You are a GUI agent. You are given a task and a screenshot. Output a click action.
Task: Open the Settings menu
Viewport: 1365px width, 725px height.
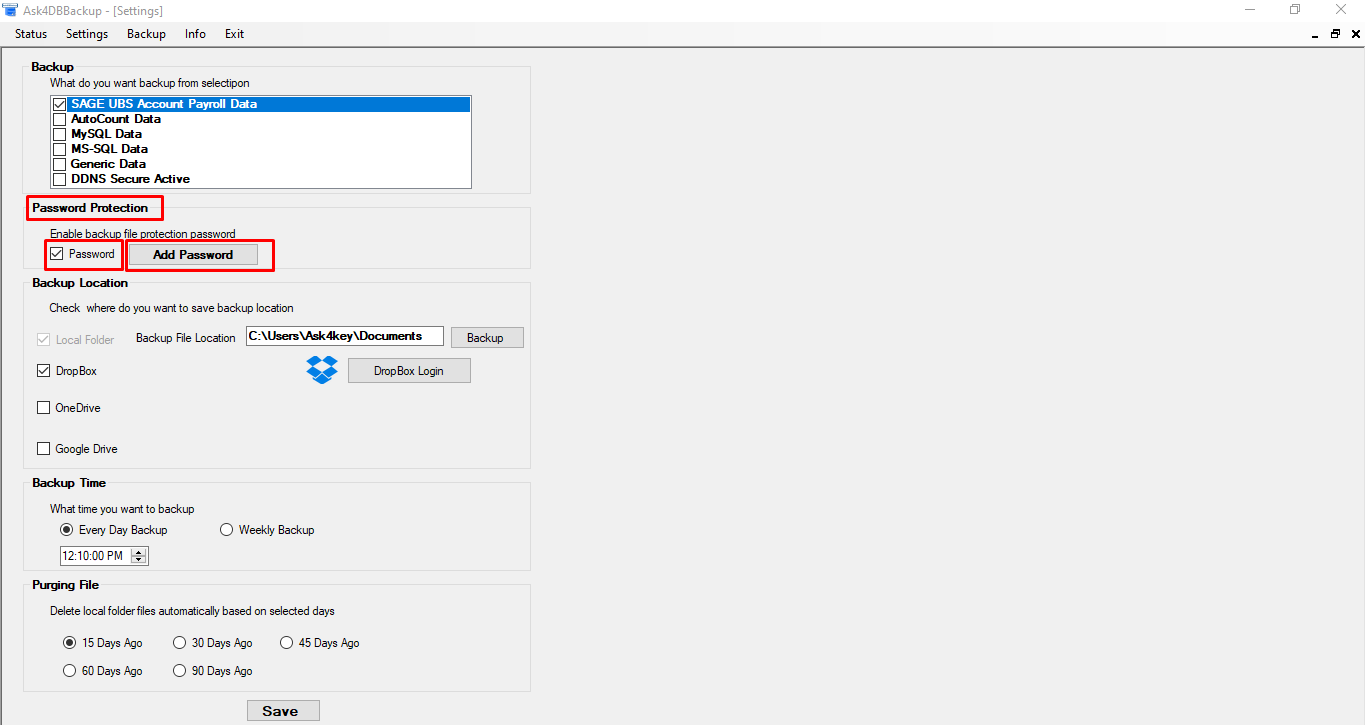[x=87, y=34]
